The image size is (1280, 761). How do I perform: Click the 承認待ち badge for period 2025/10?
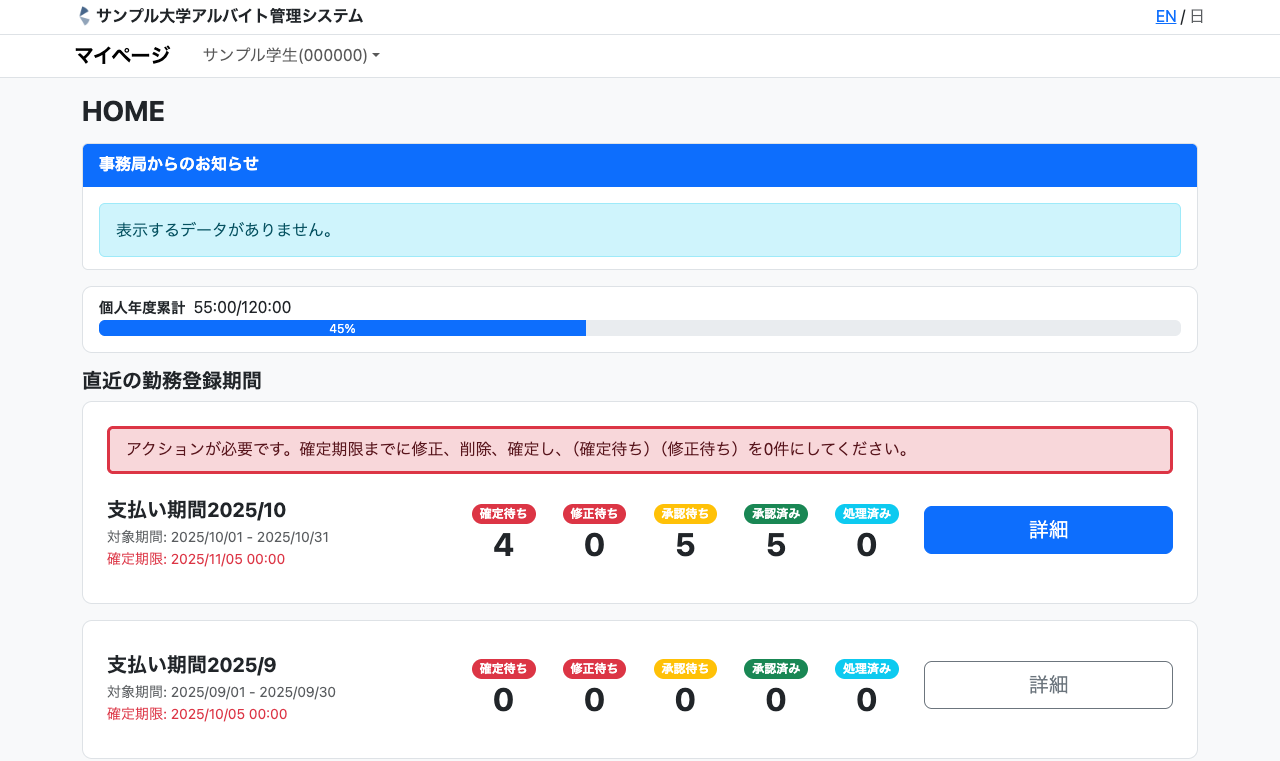(685, 514)
